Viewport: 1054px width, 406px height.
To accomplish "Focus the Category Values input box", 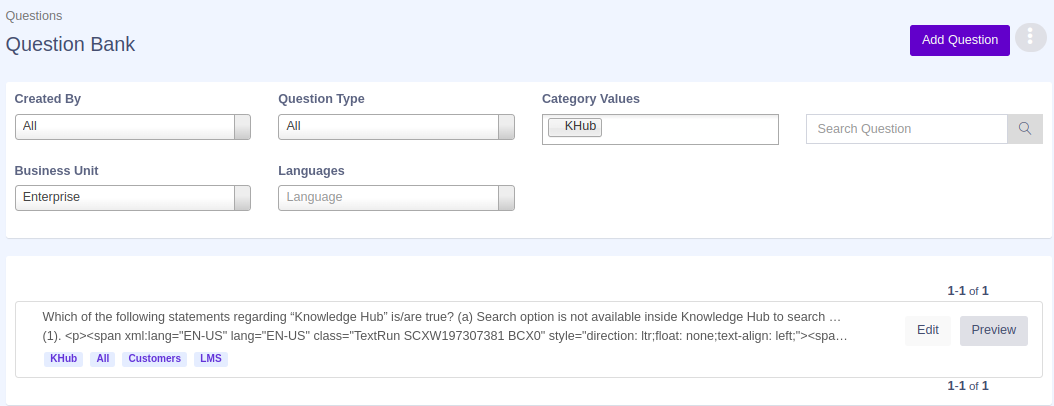I will [688, 129].
